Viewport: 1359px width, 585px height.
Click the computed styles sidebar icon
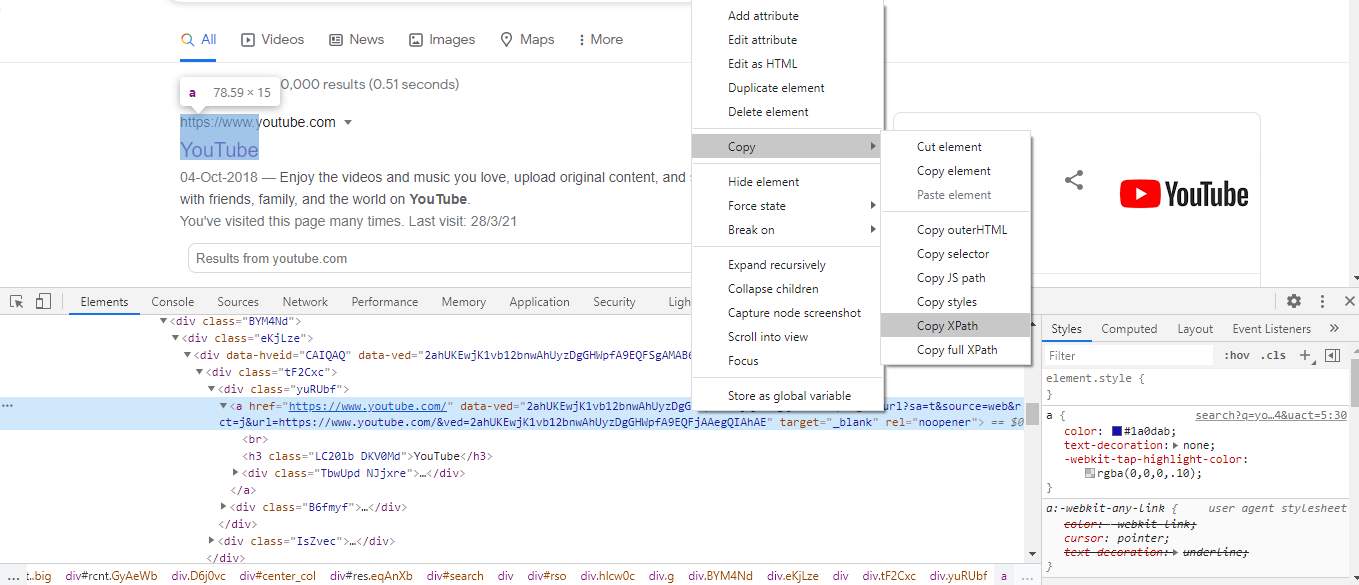(1331, 355)
